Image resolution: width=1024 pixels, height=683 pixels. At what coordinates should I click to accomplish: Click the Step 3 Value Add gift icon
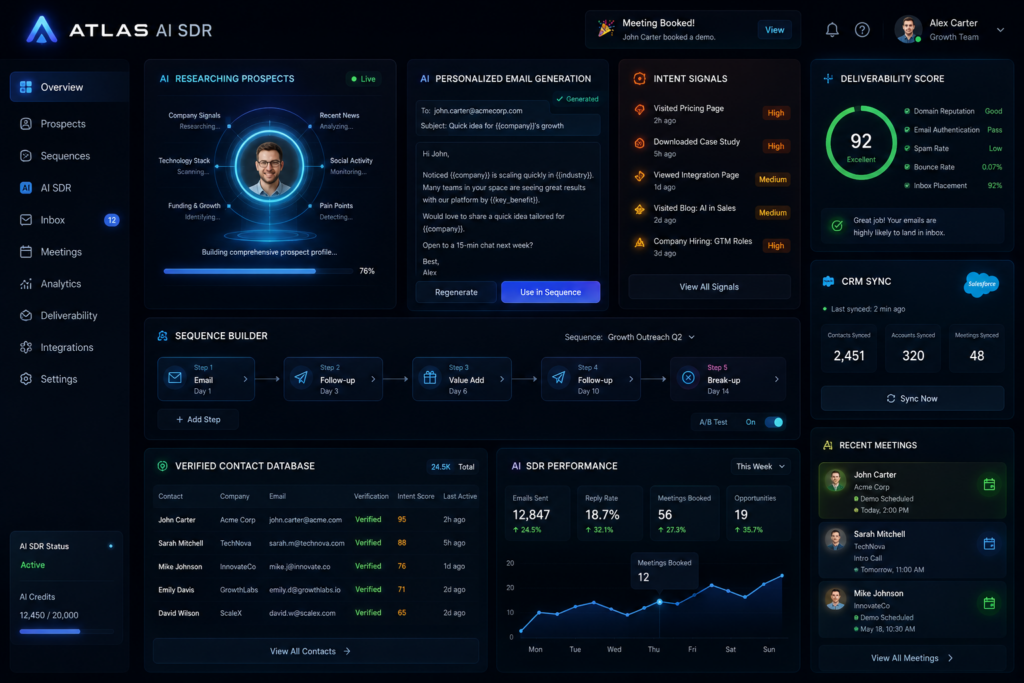[x=430, y=377]
